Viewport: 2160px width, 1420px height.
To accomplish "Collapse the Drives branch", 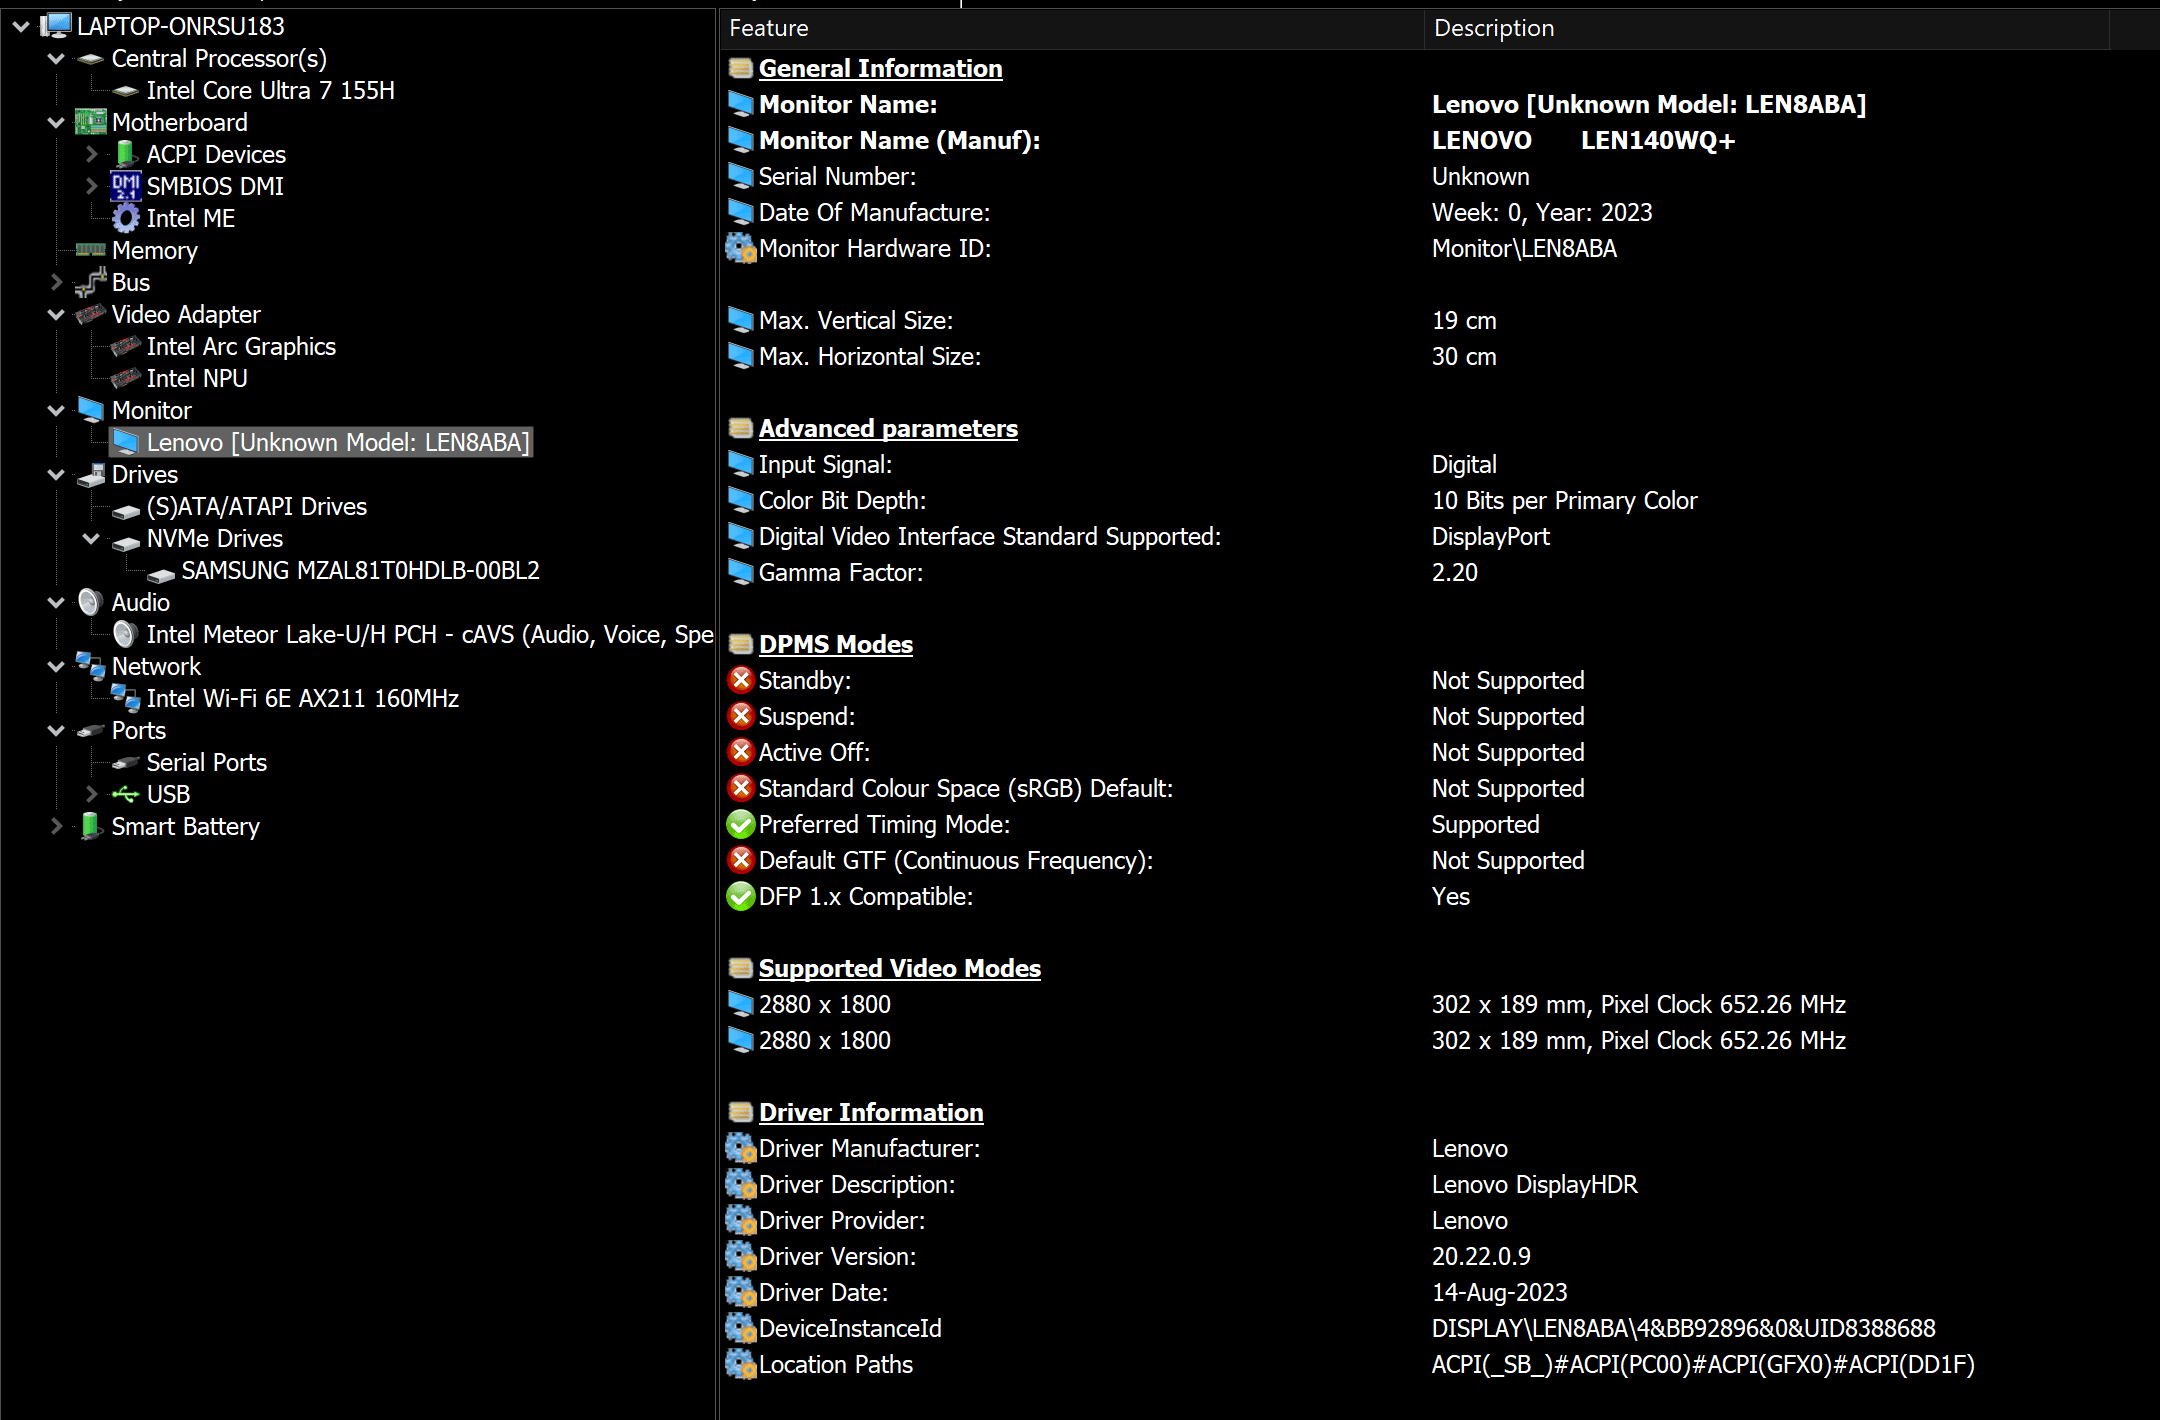I will point(56,475).
